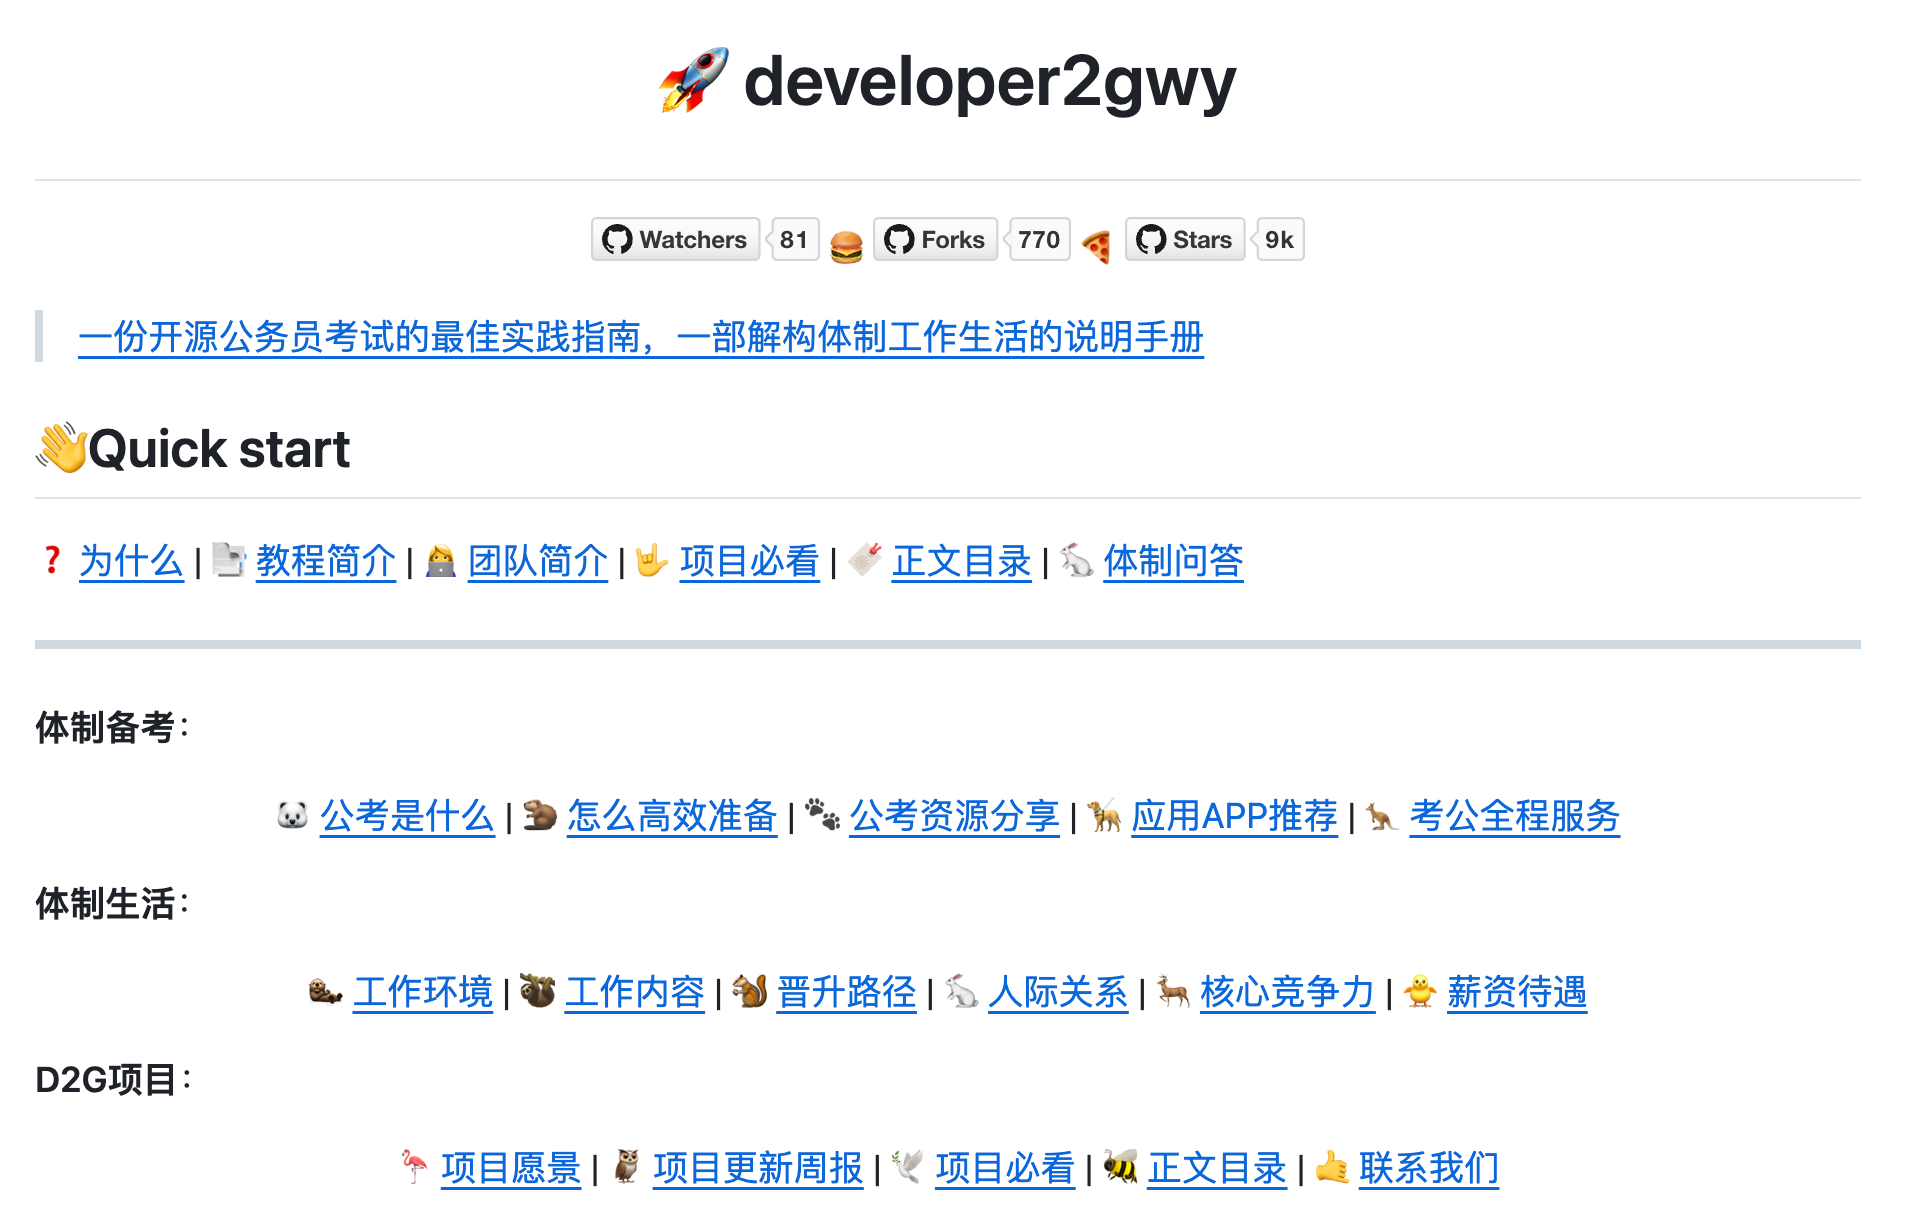This screenshot has height=1218, width=1920.
Task: Open the 为什么 link
Action: pyautogui.click(x=131, y=561)
